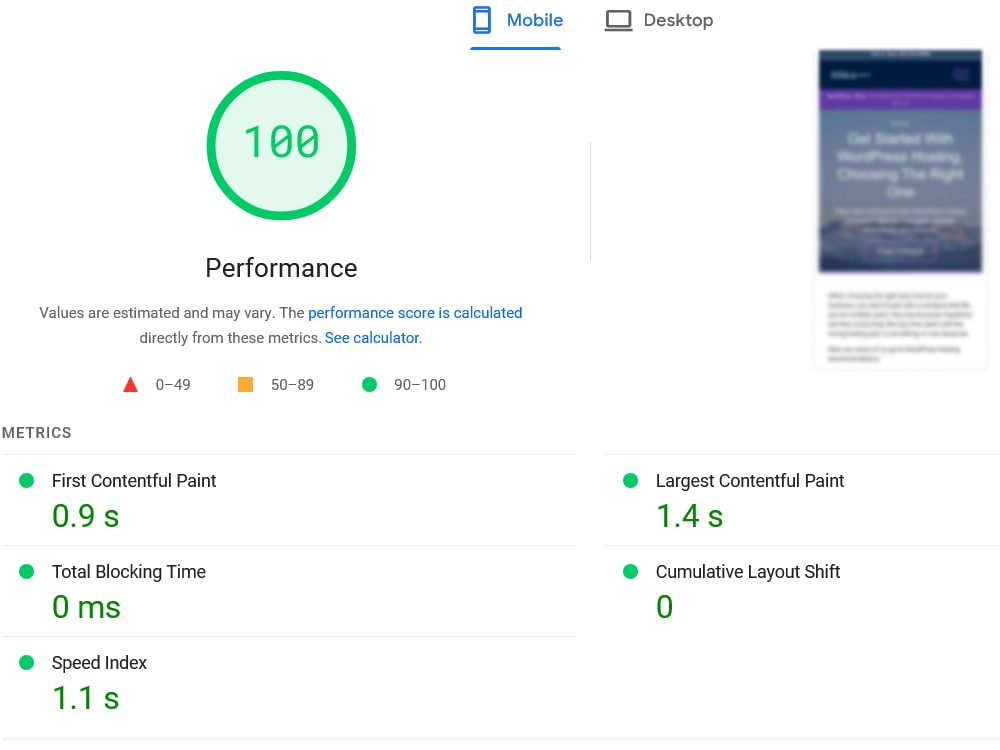Click the '1.1 s' Speed Index value
1000x750 pixels.
tap(85, 698)
